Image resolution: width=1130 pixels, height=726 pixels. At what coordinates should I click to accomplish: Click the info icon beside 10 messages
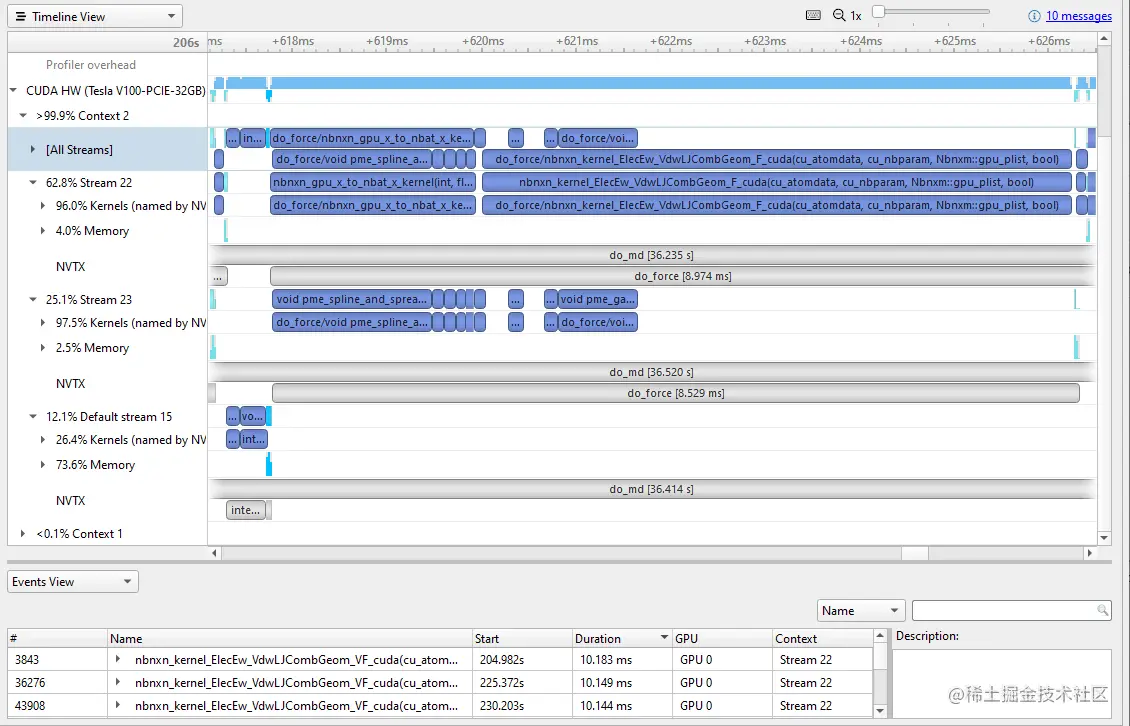point(1035,15)
